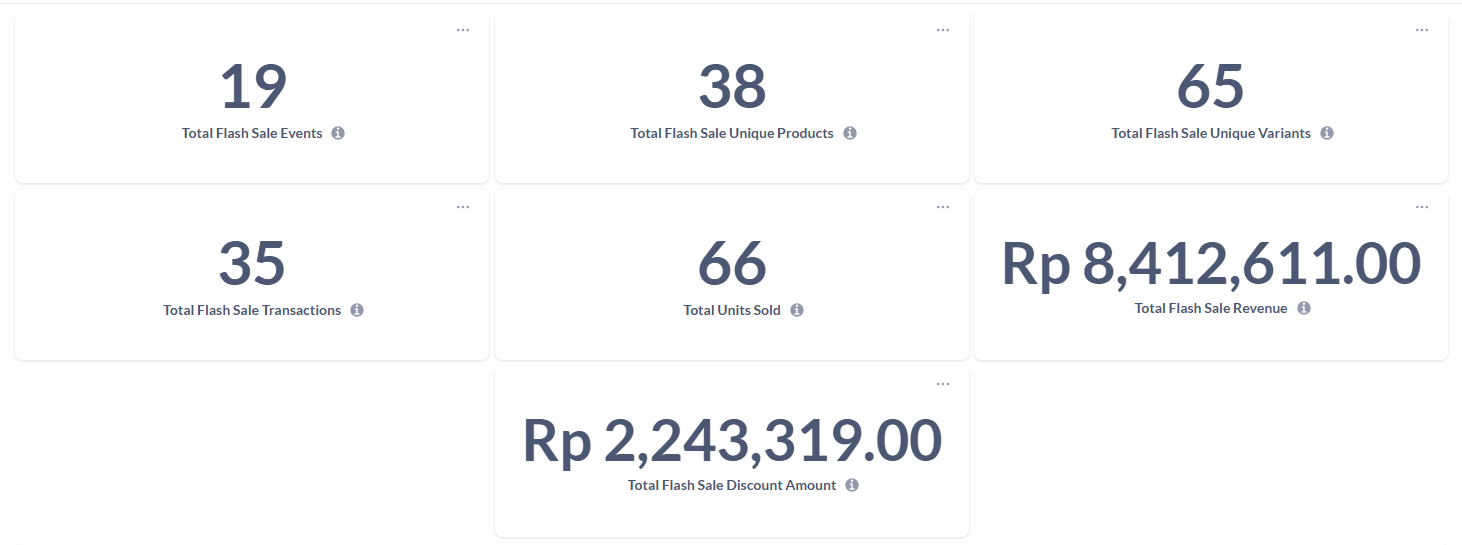Click the 35 transactions count value

coord(252,263)
